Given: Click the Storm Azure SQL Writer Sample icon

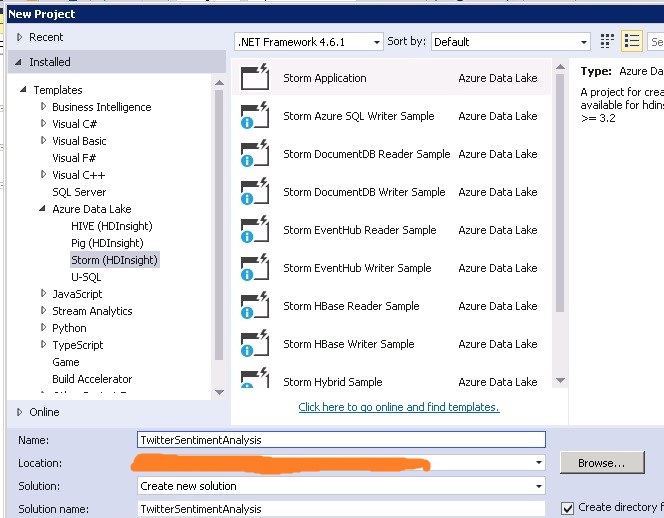Looking at the screenshot, I should [x=255, y=116].
